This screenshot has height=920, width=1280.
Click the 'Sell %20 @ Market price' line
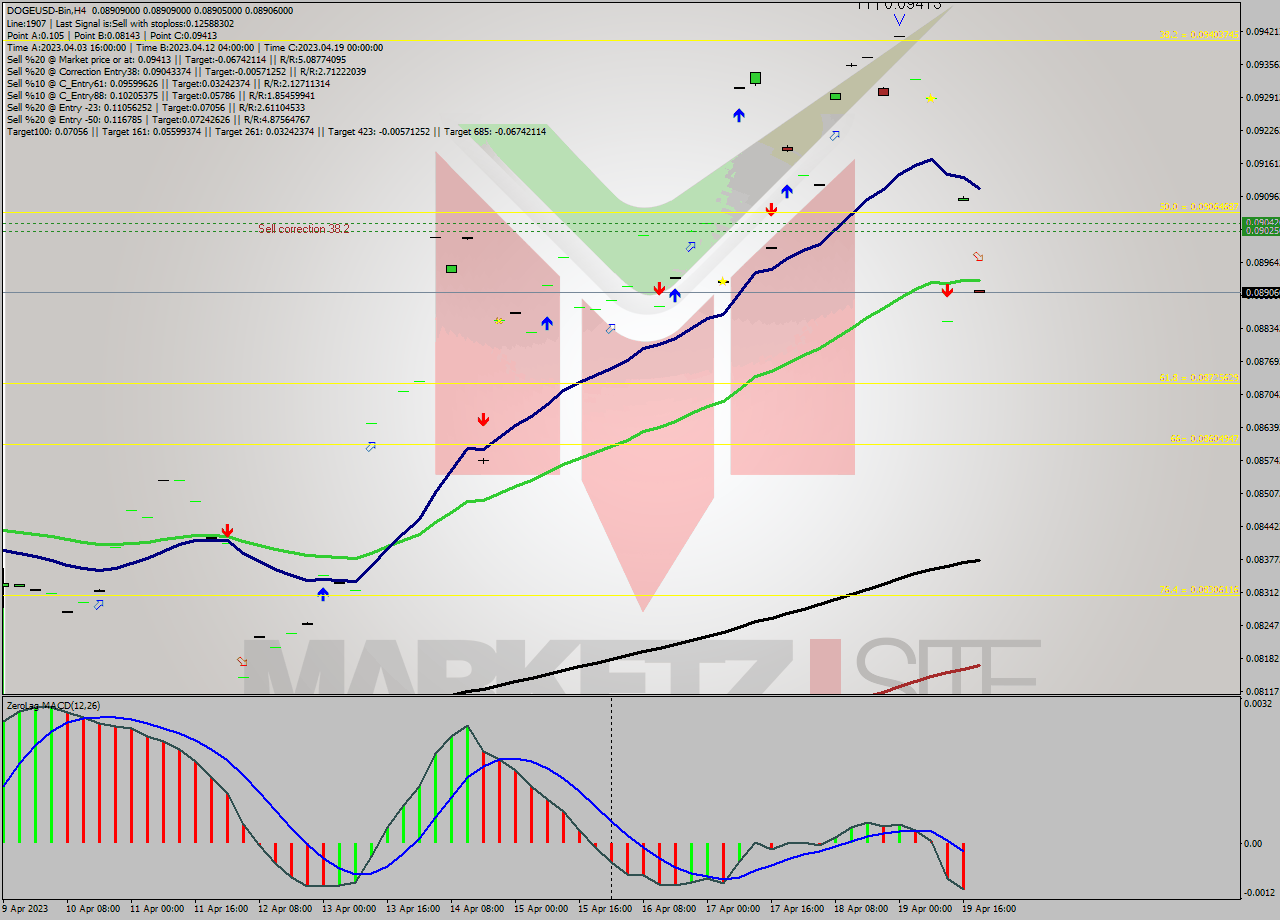pos(177,59)
